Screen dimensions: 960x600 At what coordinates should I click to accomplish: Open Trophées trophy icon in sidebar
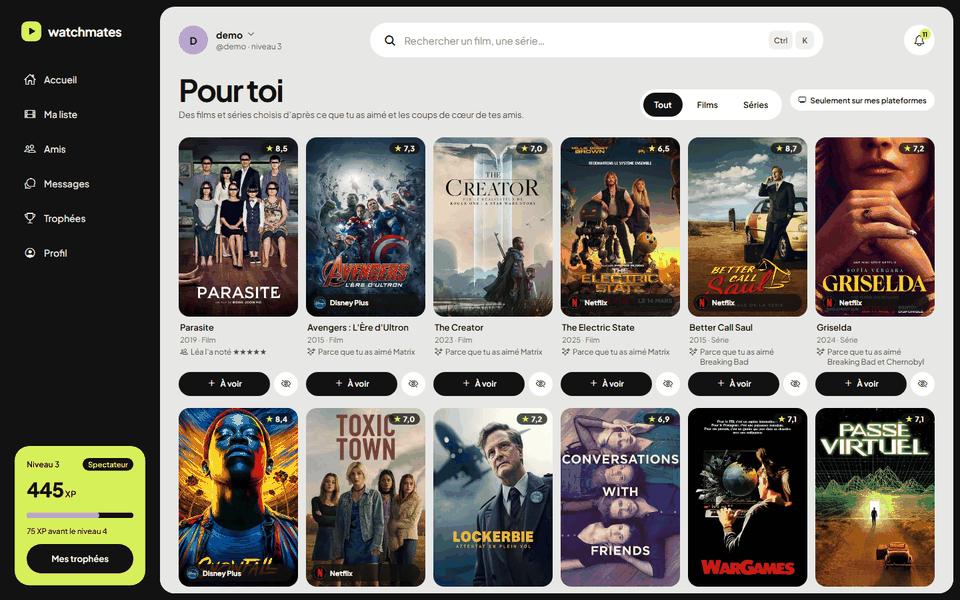pyautogui.click(x=30, y=218)
